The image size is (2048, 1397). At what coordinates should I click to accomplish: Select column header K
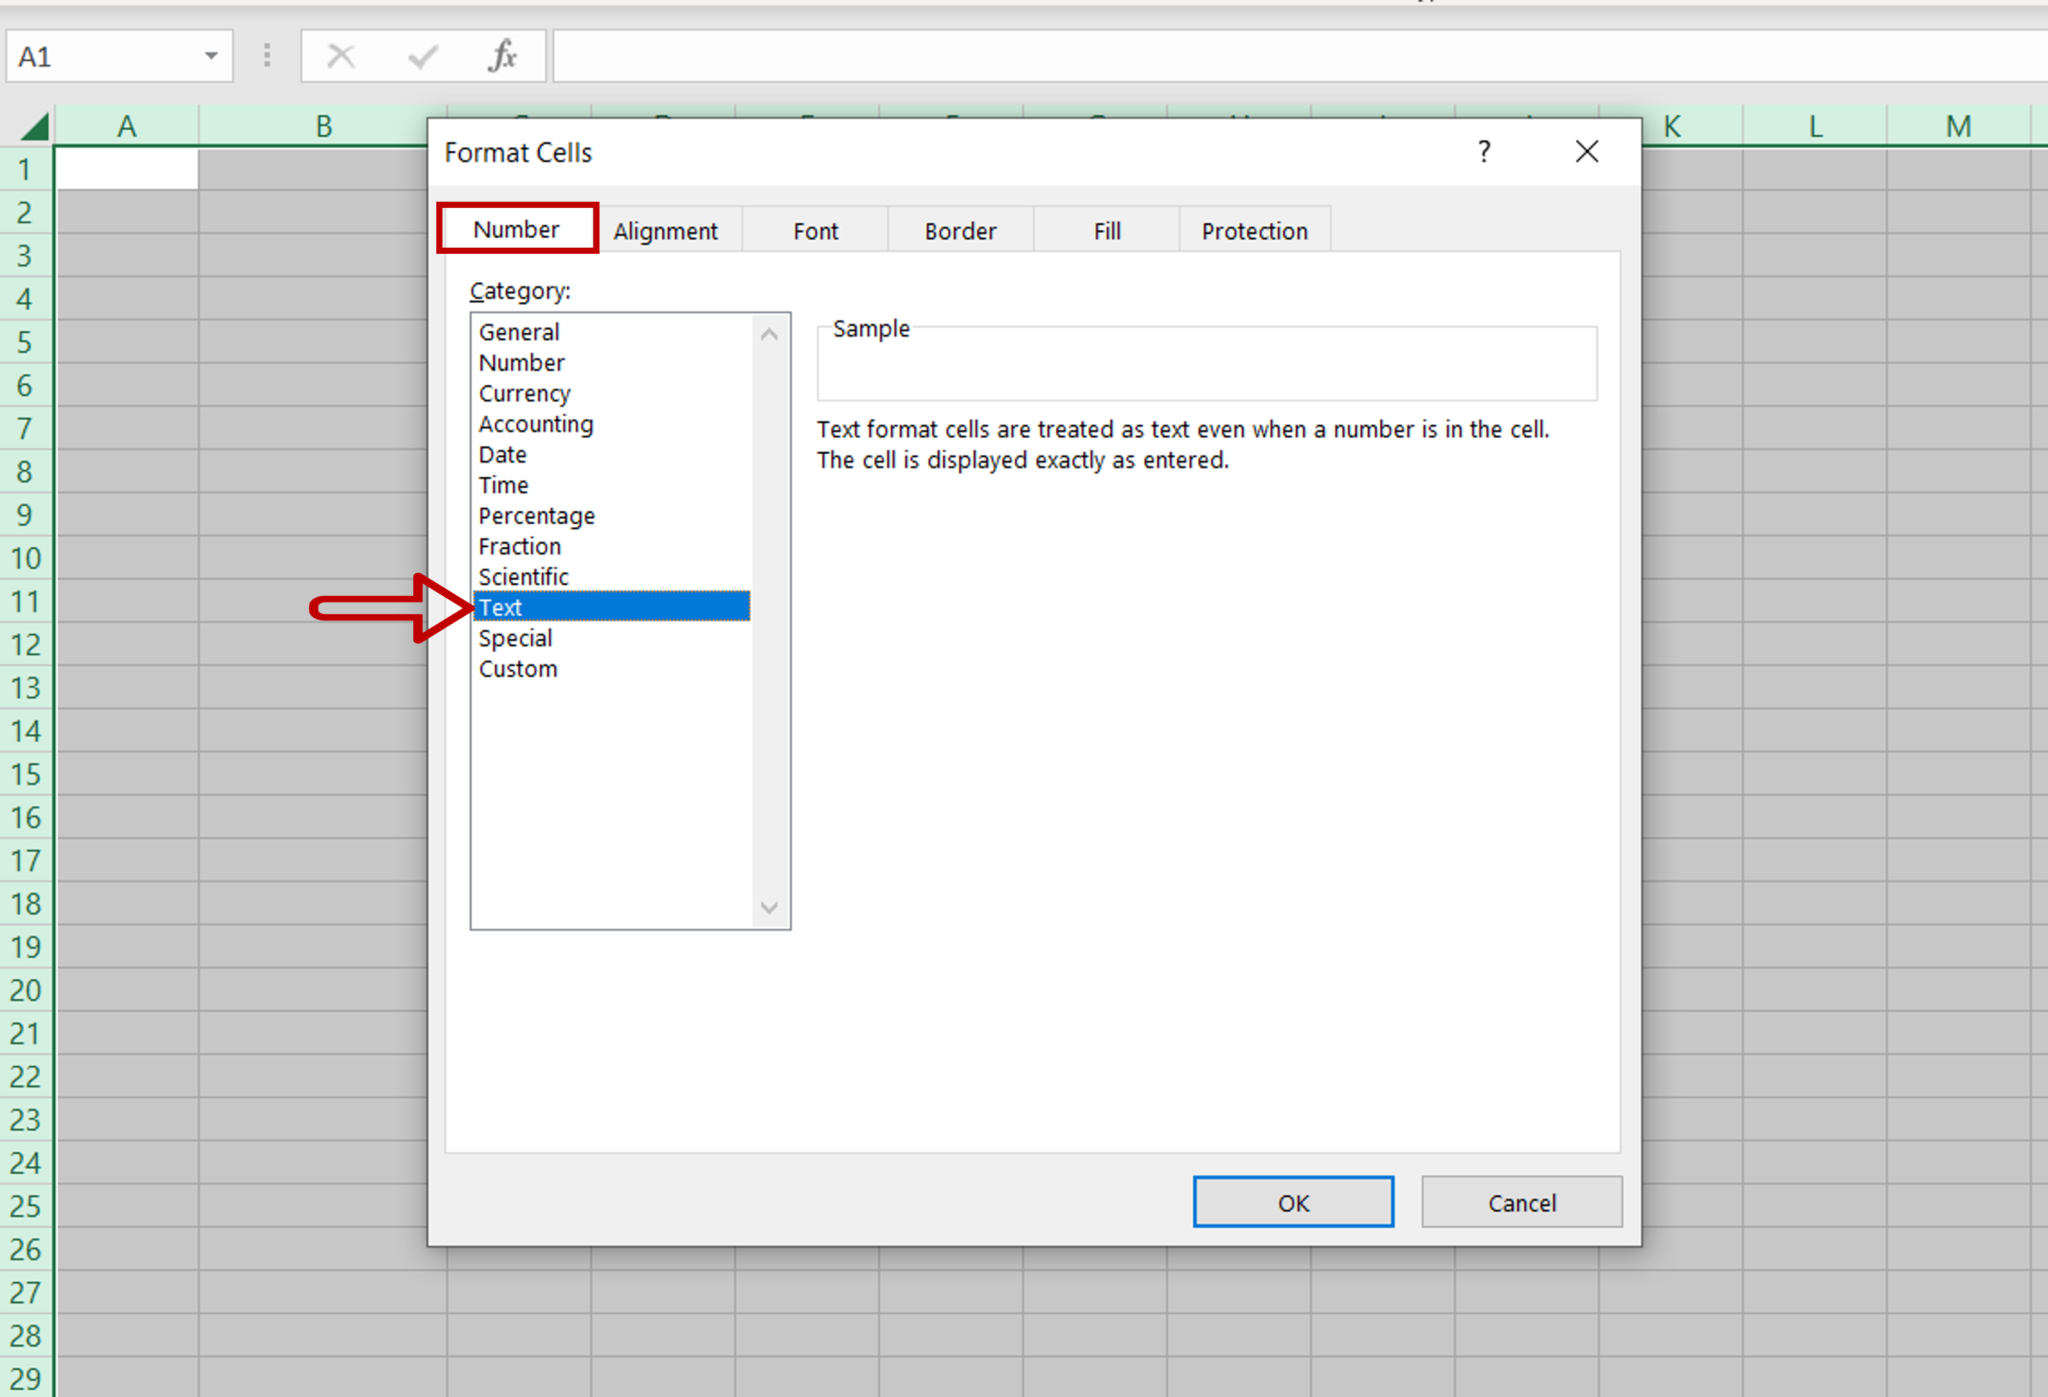pos(1672,126)
